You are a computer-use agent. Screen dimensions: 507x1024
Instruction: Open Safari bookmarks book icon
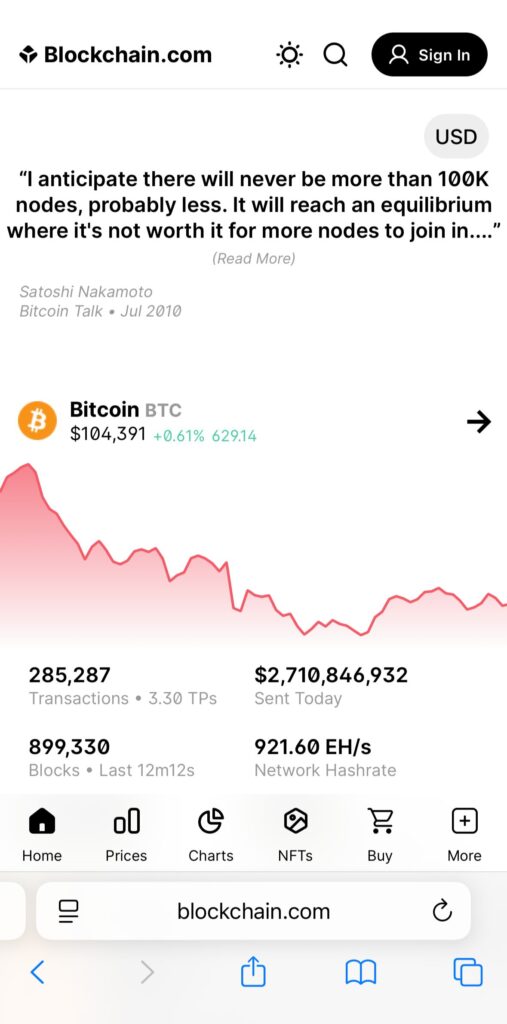pos(361,973)
